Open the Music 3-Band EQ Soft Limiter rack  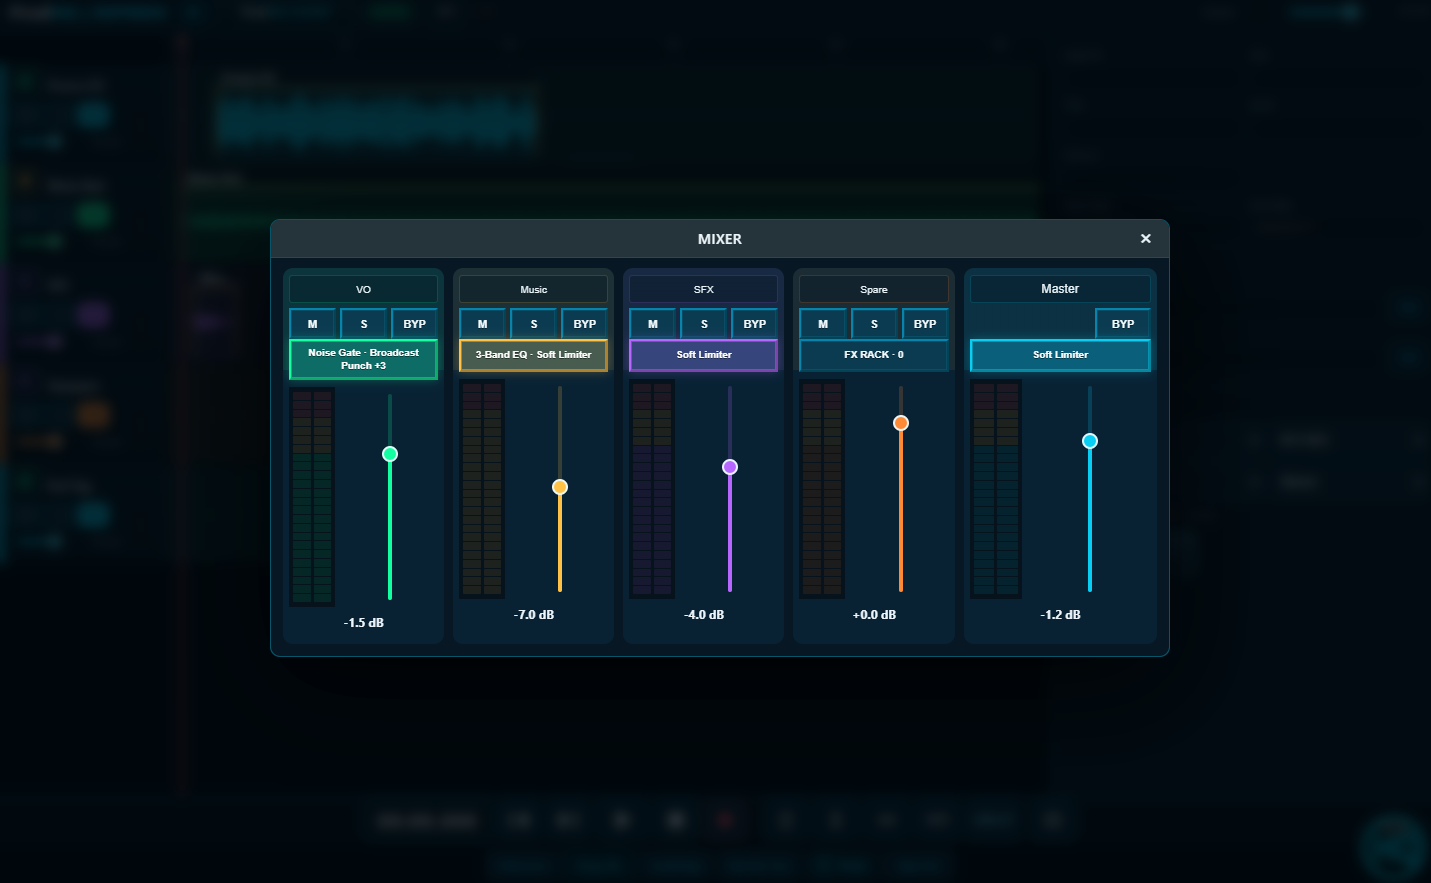534,355
